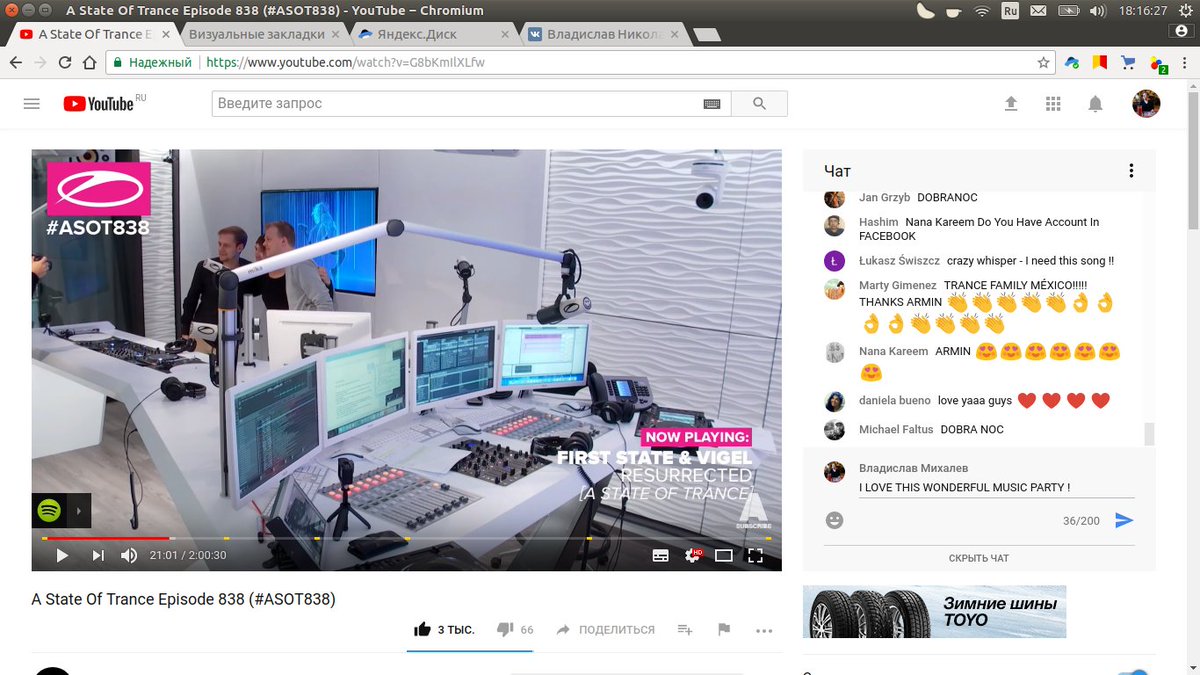Click the address bar URL
This screenshot has height=675, width=1200.
point(345,62)
